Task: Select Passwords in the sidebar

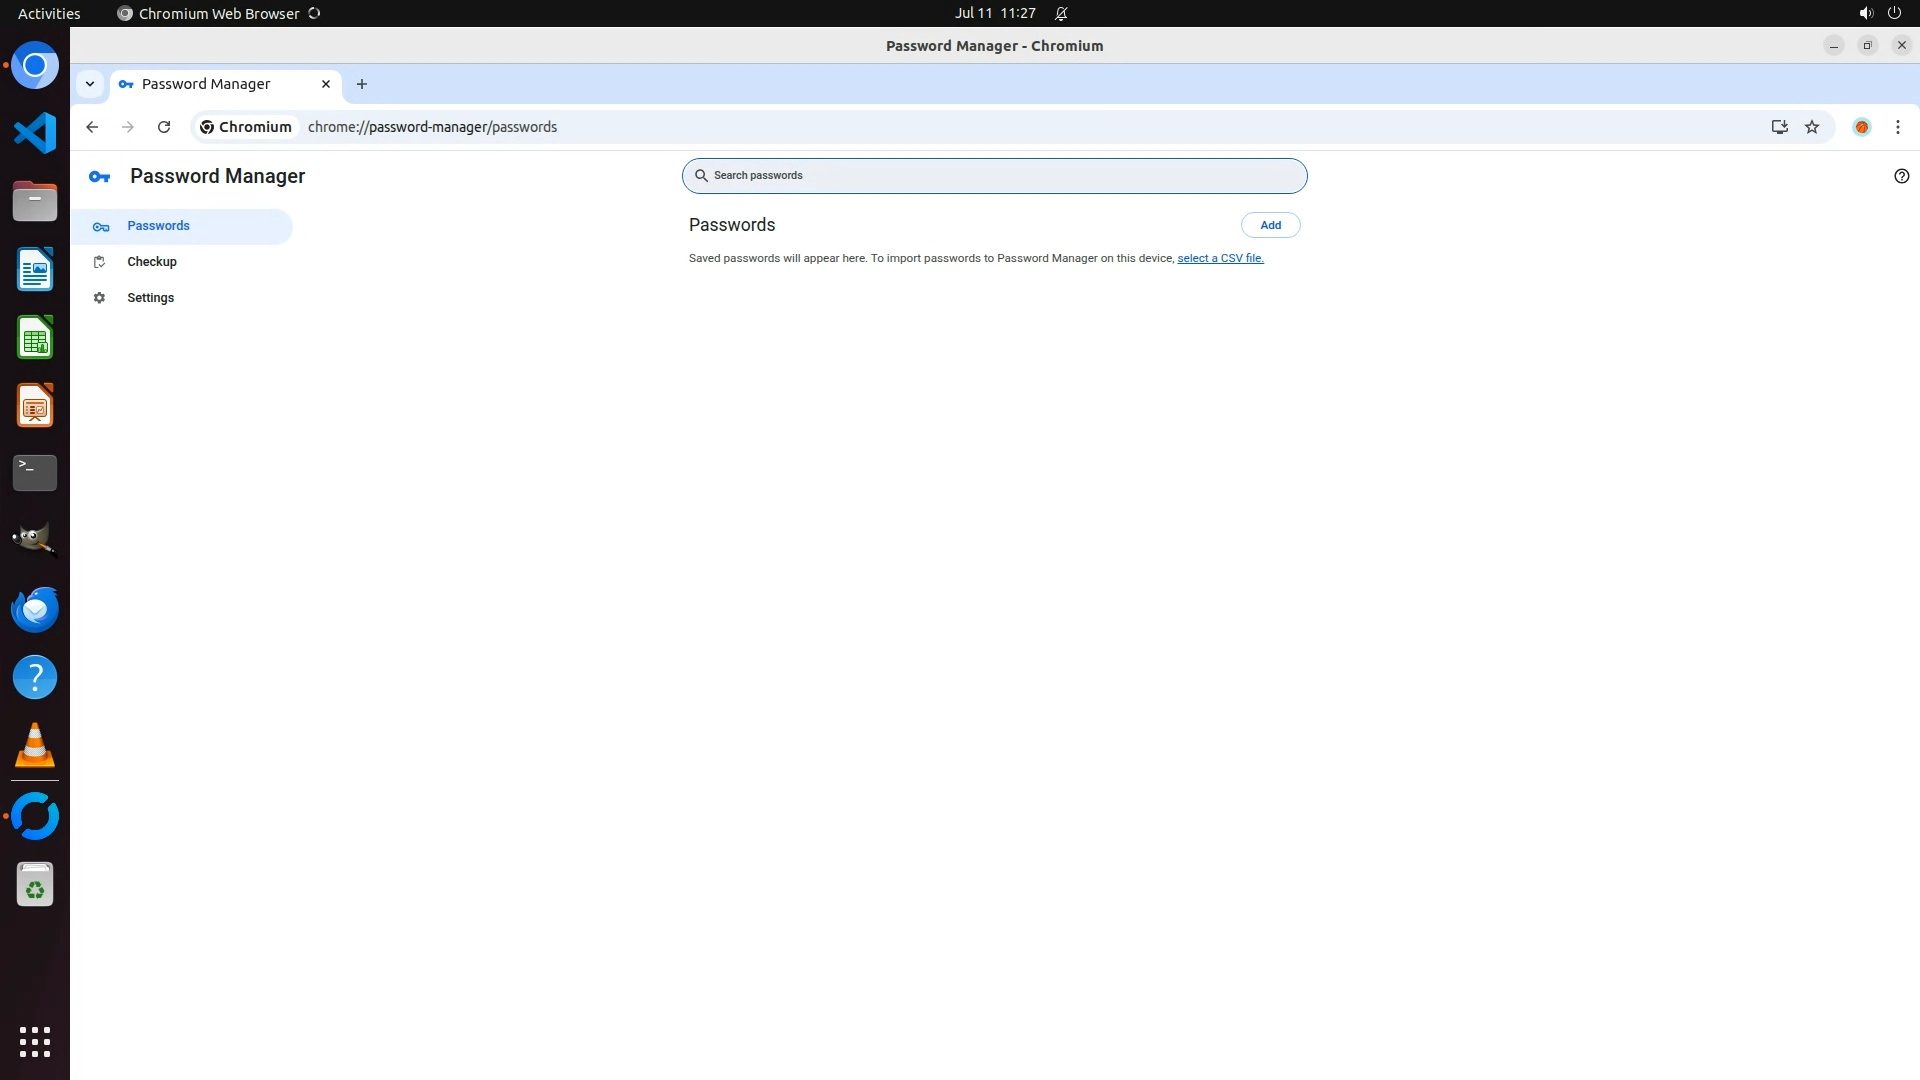Action: tap(158, 226)
